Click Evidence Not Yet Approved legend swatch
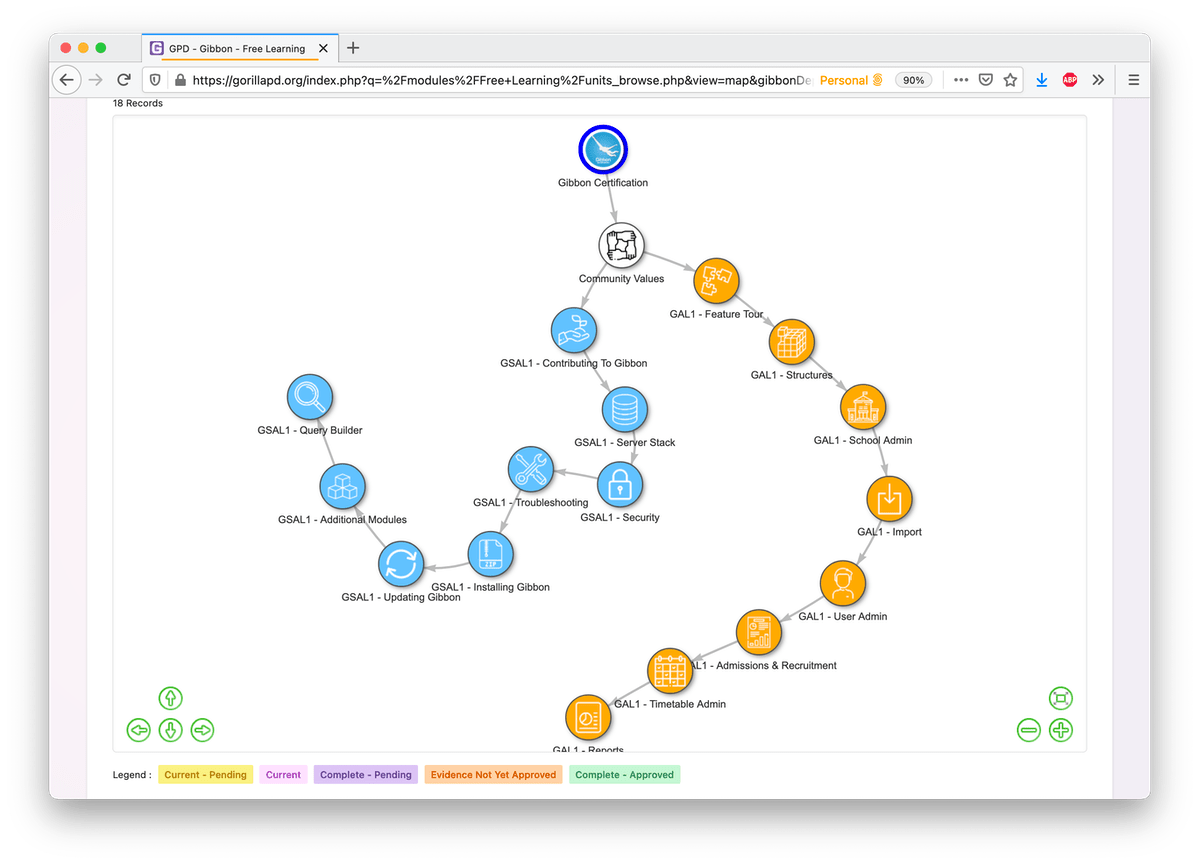The height and width of the screenshot is (864, 1200). tap(494, 775)
